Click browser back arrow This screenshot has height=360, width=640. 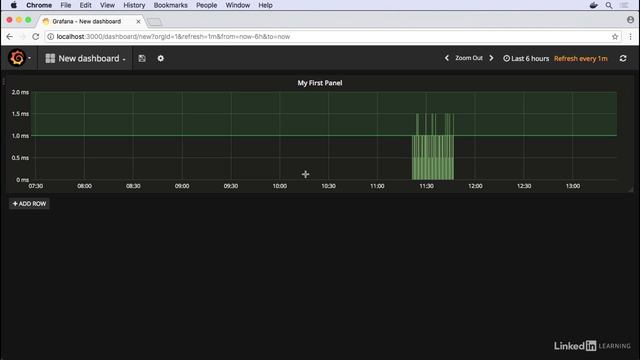tap(9, 37)
